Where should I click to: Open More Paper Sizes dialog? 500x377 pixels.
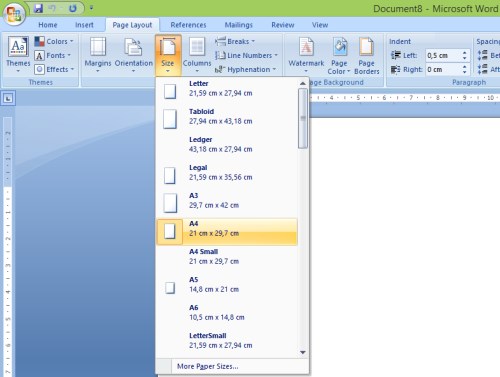click(x=232, y=366)
